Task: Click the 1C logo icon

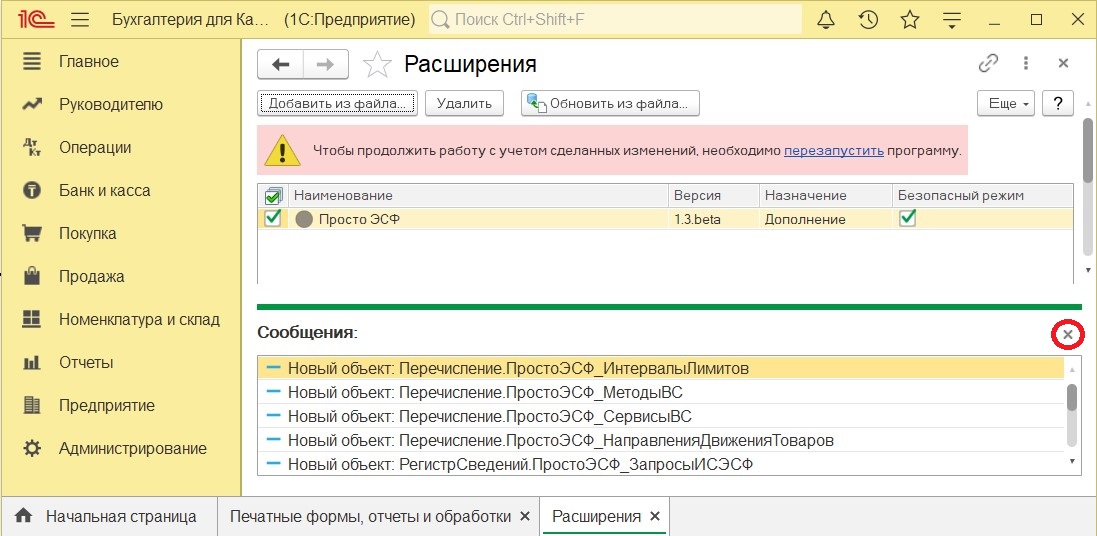Action: [34, 20]
